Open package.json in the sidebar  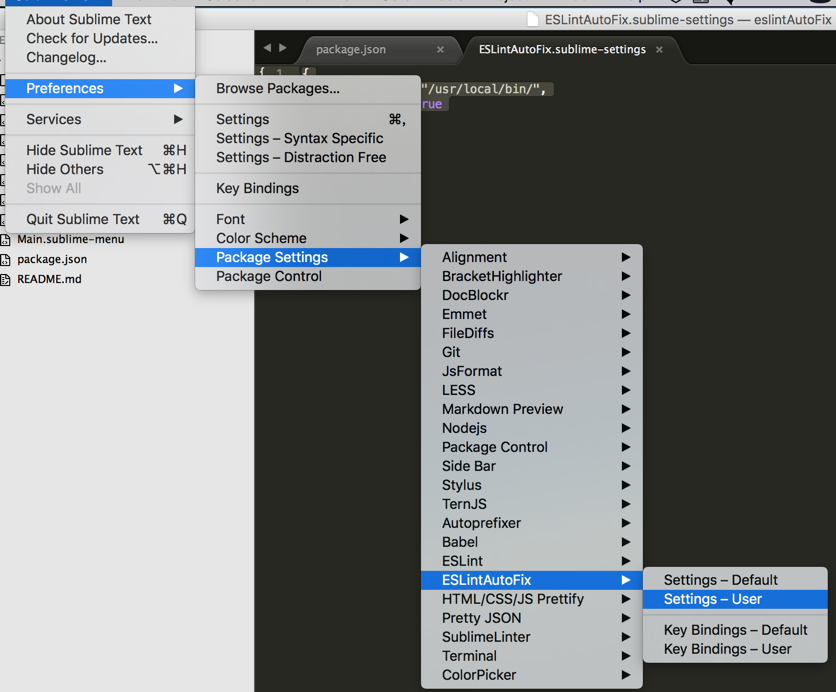point(52,260)
